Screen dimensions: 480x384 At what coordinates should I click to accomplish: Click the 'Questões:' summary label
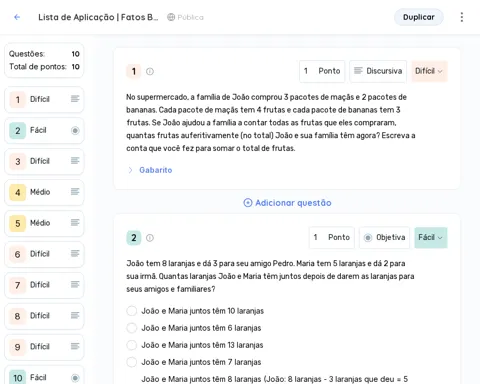[x=27, y=54]
